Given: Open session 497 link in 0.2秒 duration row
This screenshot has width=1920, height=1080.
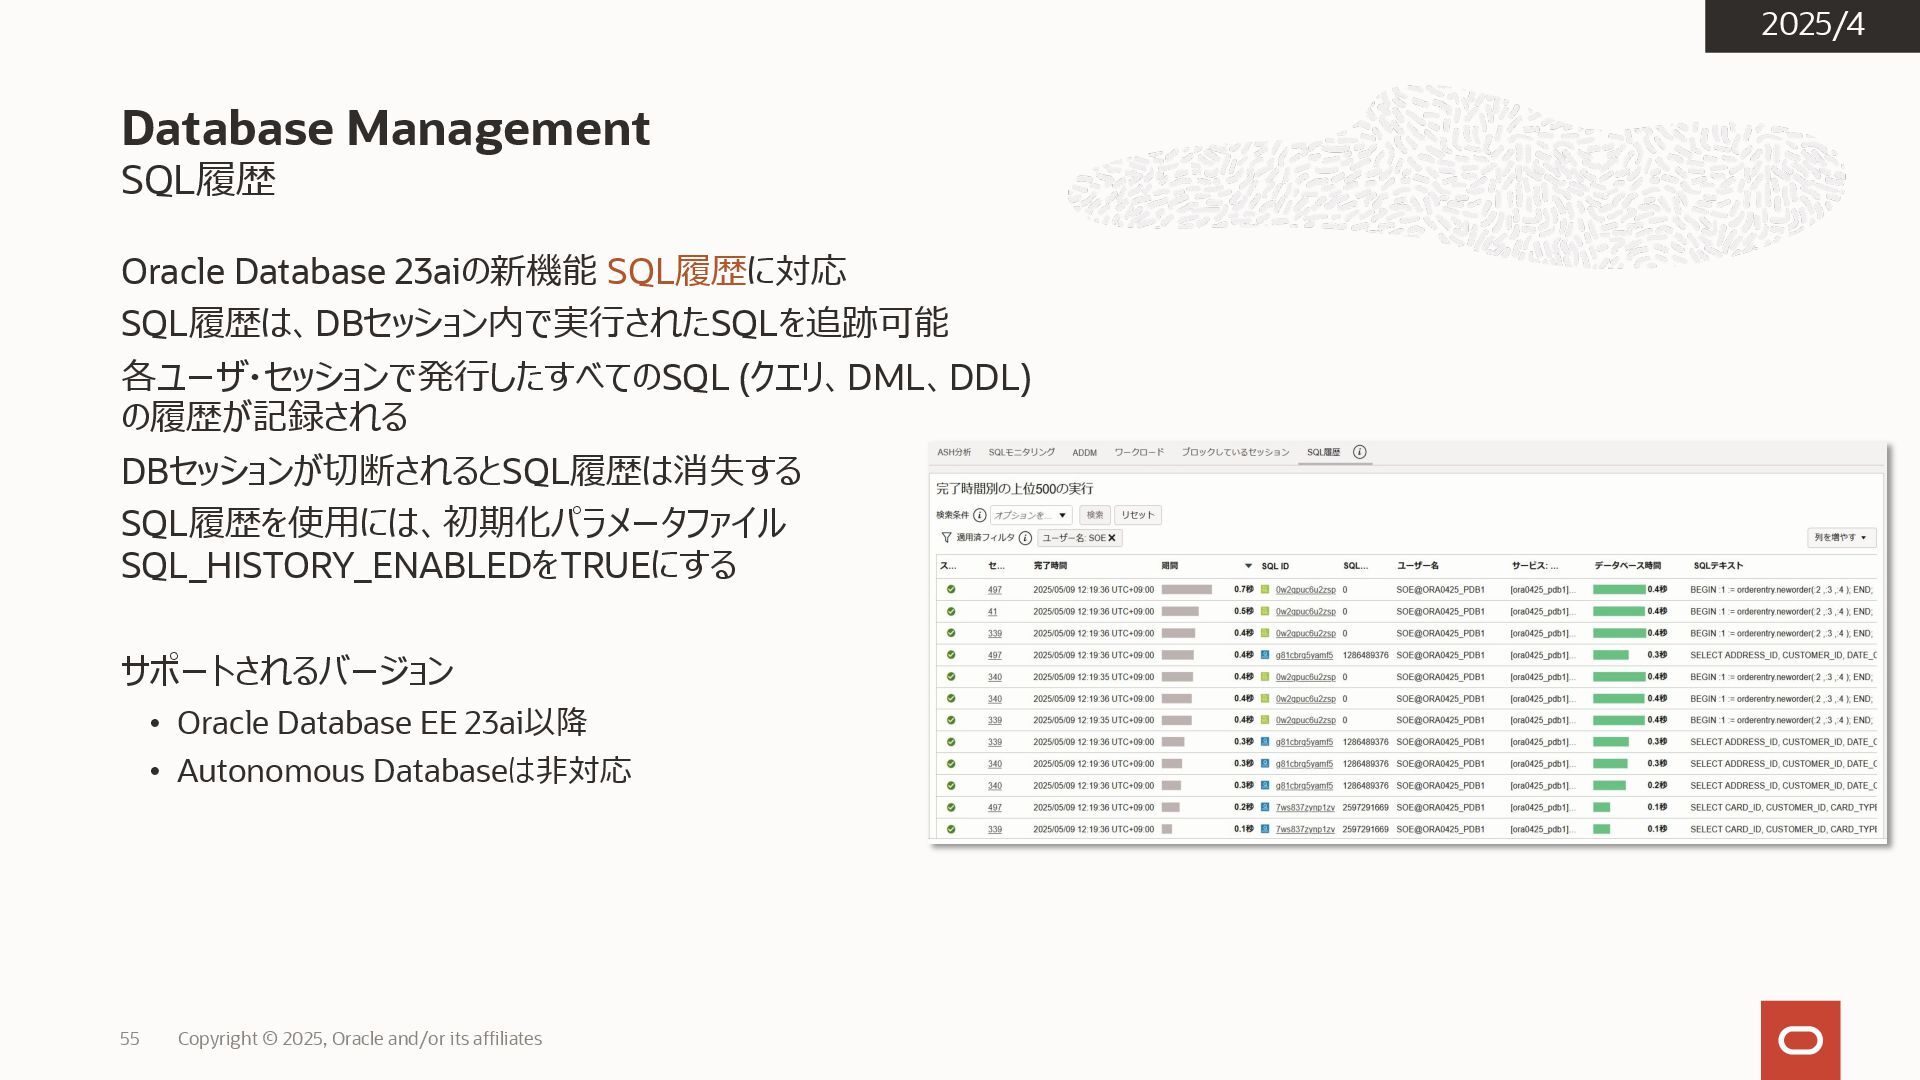Looking at the screenshot, I should [994, 808].
